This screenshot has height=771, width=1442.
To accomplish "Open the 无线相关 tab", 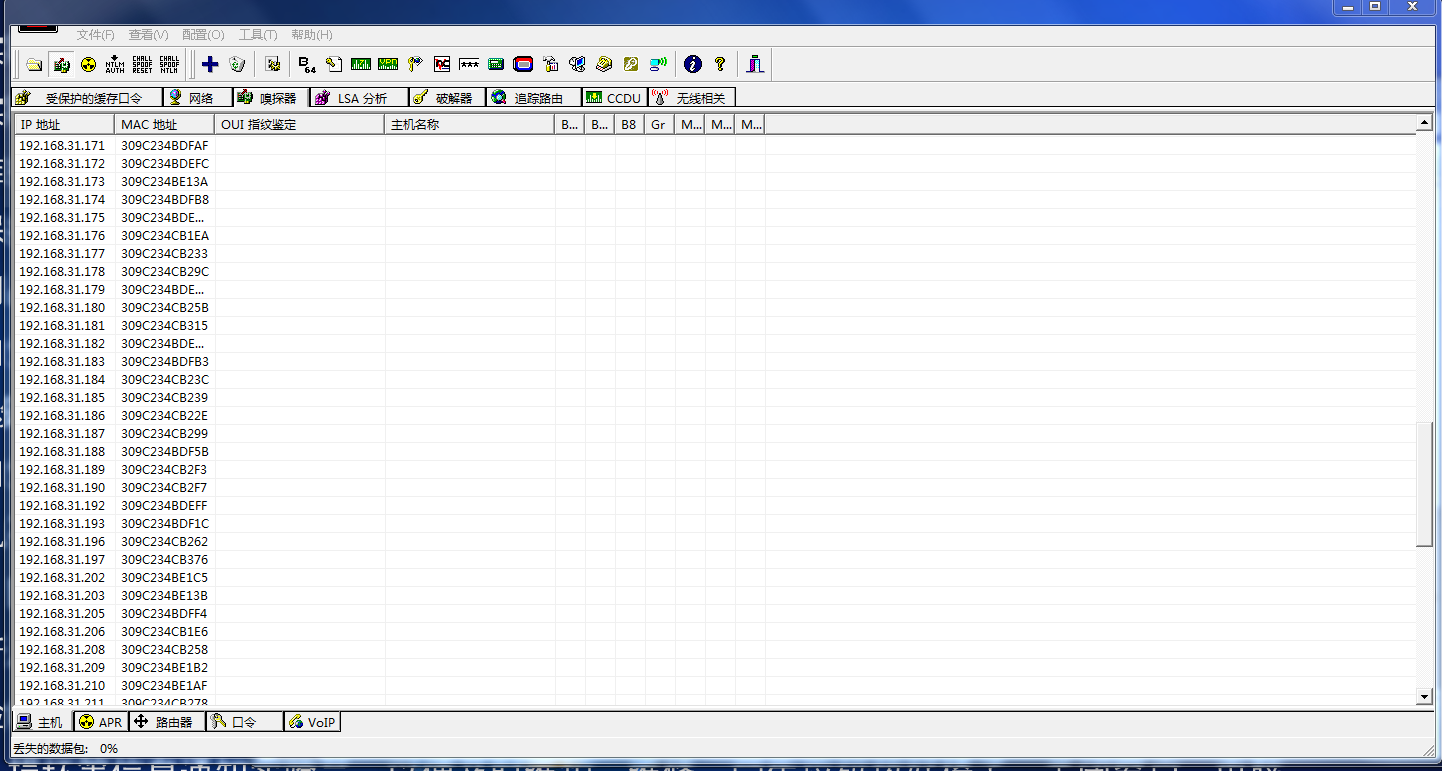I will [x=692, y=98].
